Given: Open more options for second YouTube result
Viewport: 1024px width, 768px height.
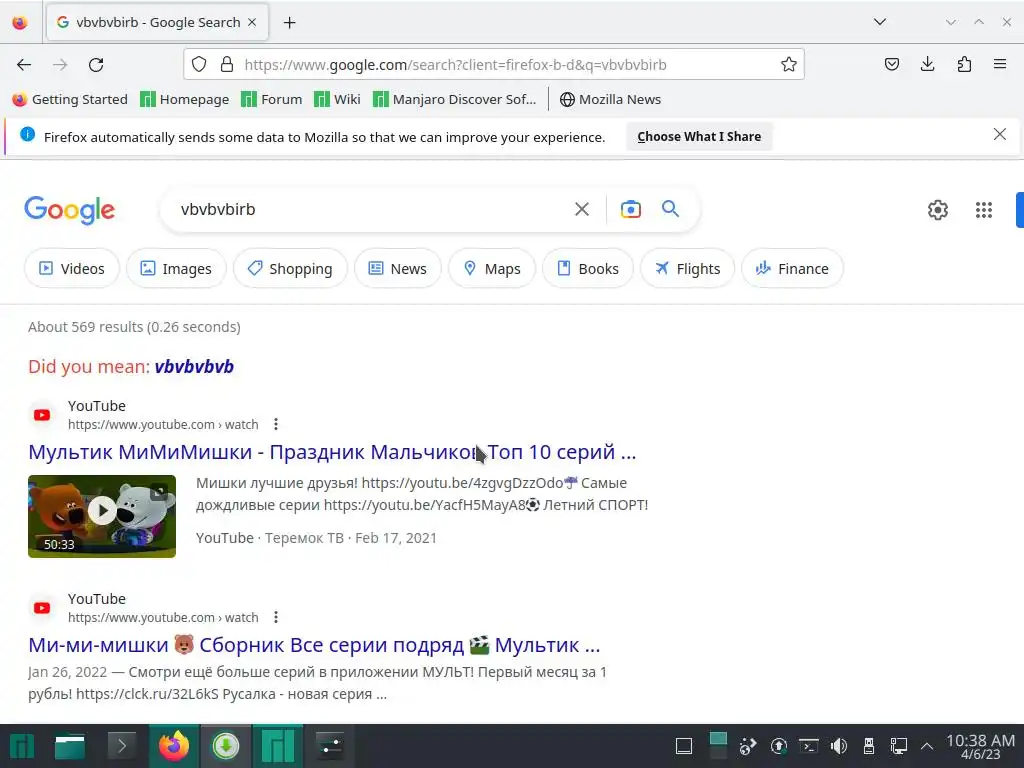Looking at the screenshot, I should coord(276,617).
